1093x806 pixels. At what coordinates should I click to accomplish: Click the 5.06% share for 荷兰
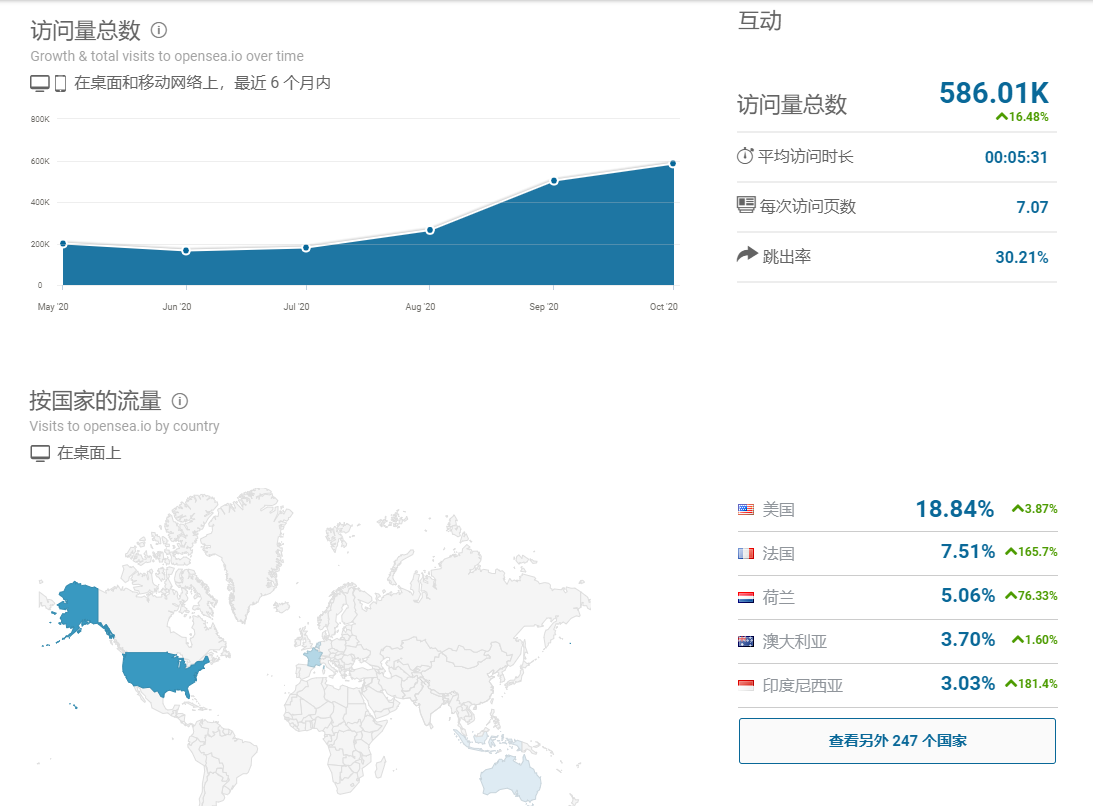(x=968, y=595)
